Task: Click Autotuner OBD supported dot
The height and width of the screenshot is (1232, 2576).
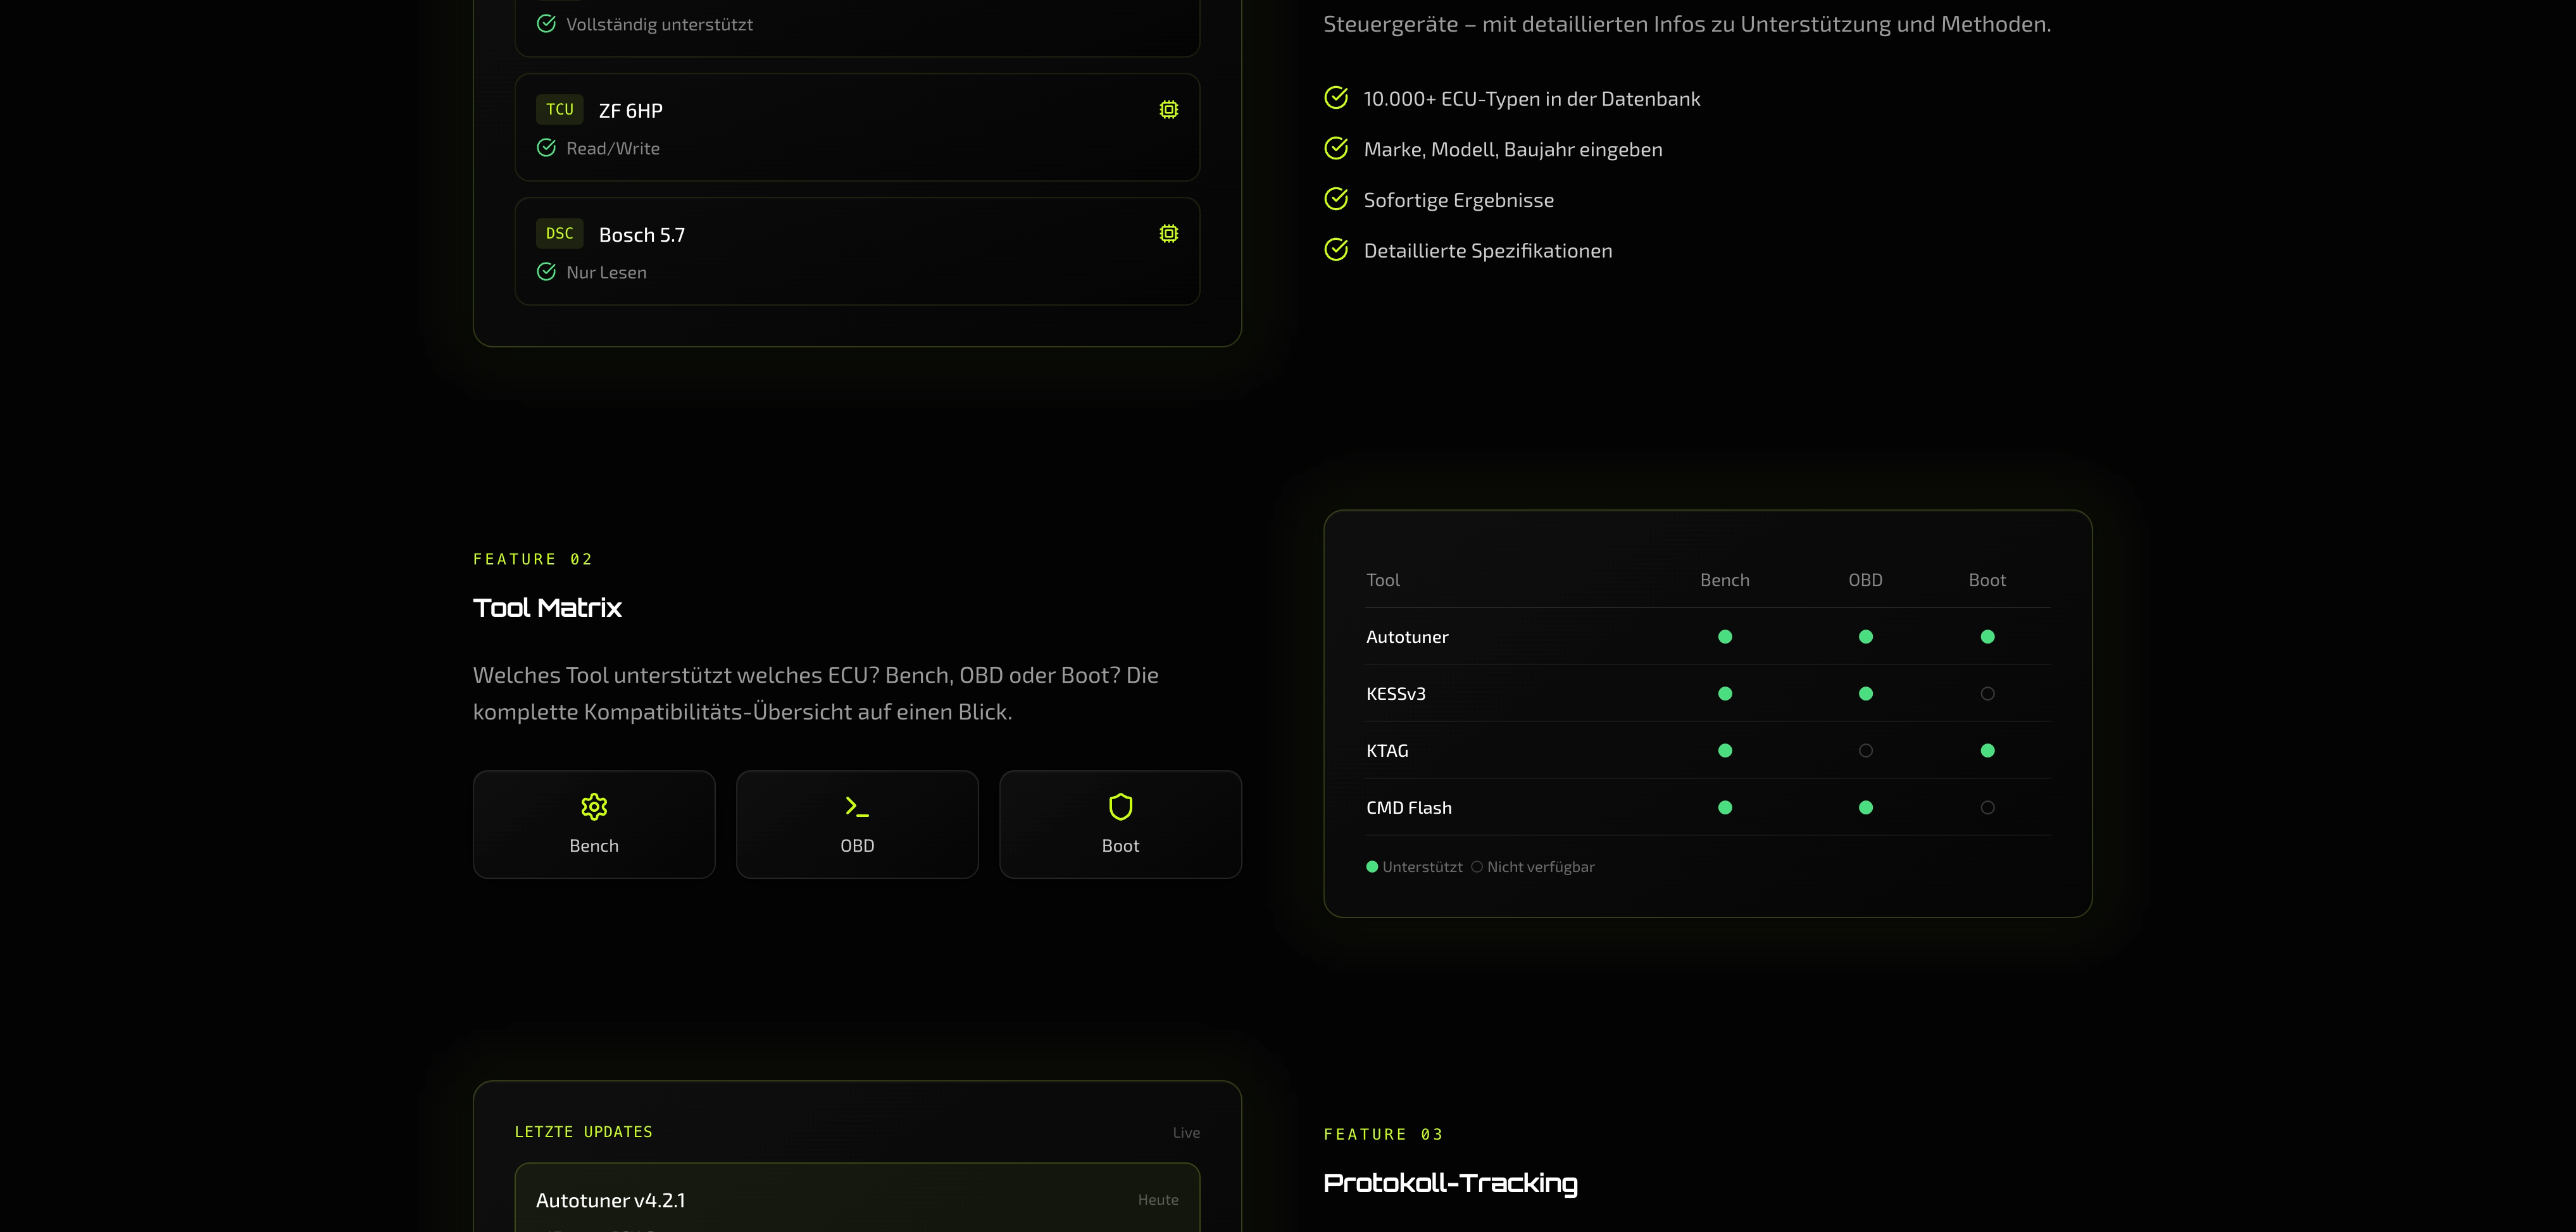Action: (1865, 637)
